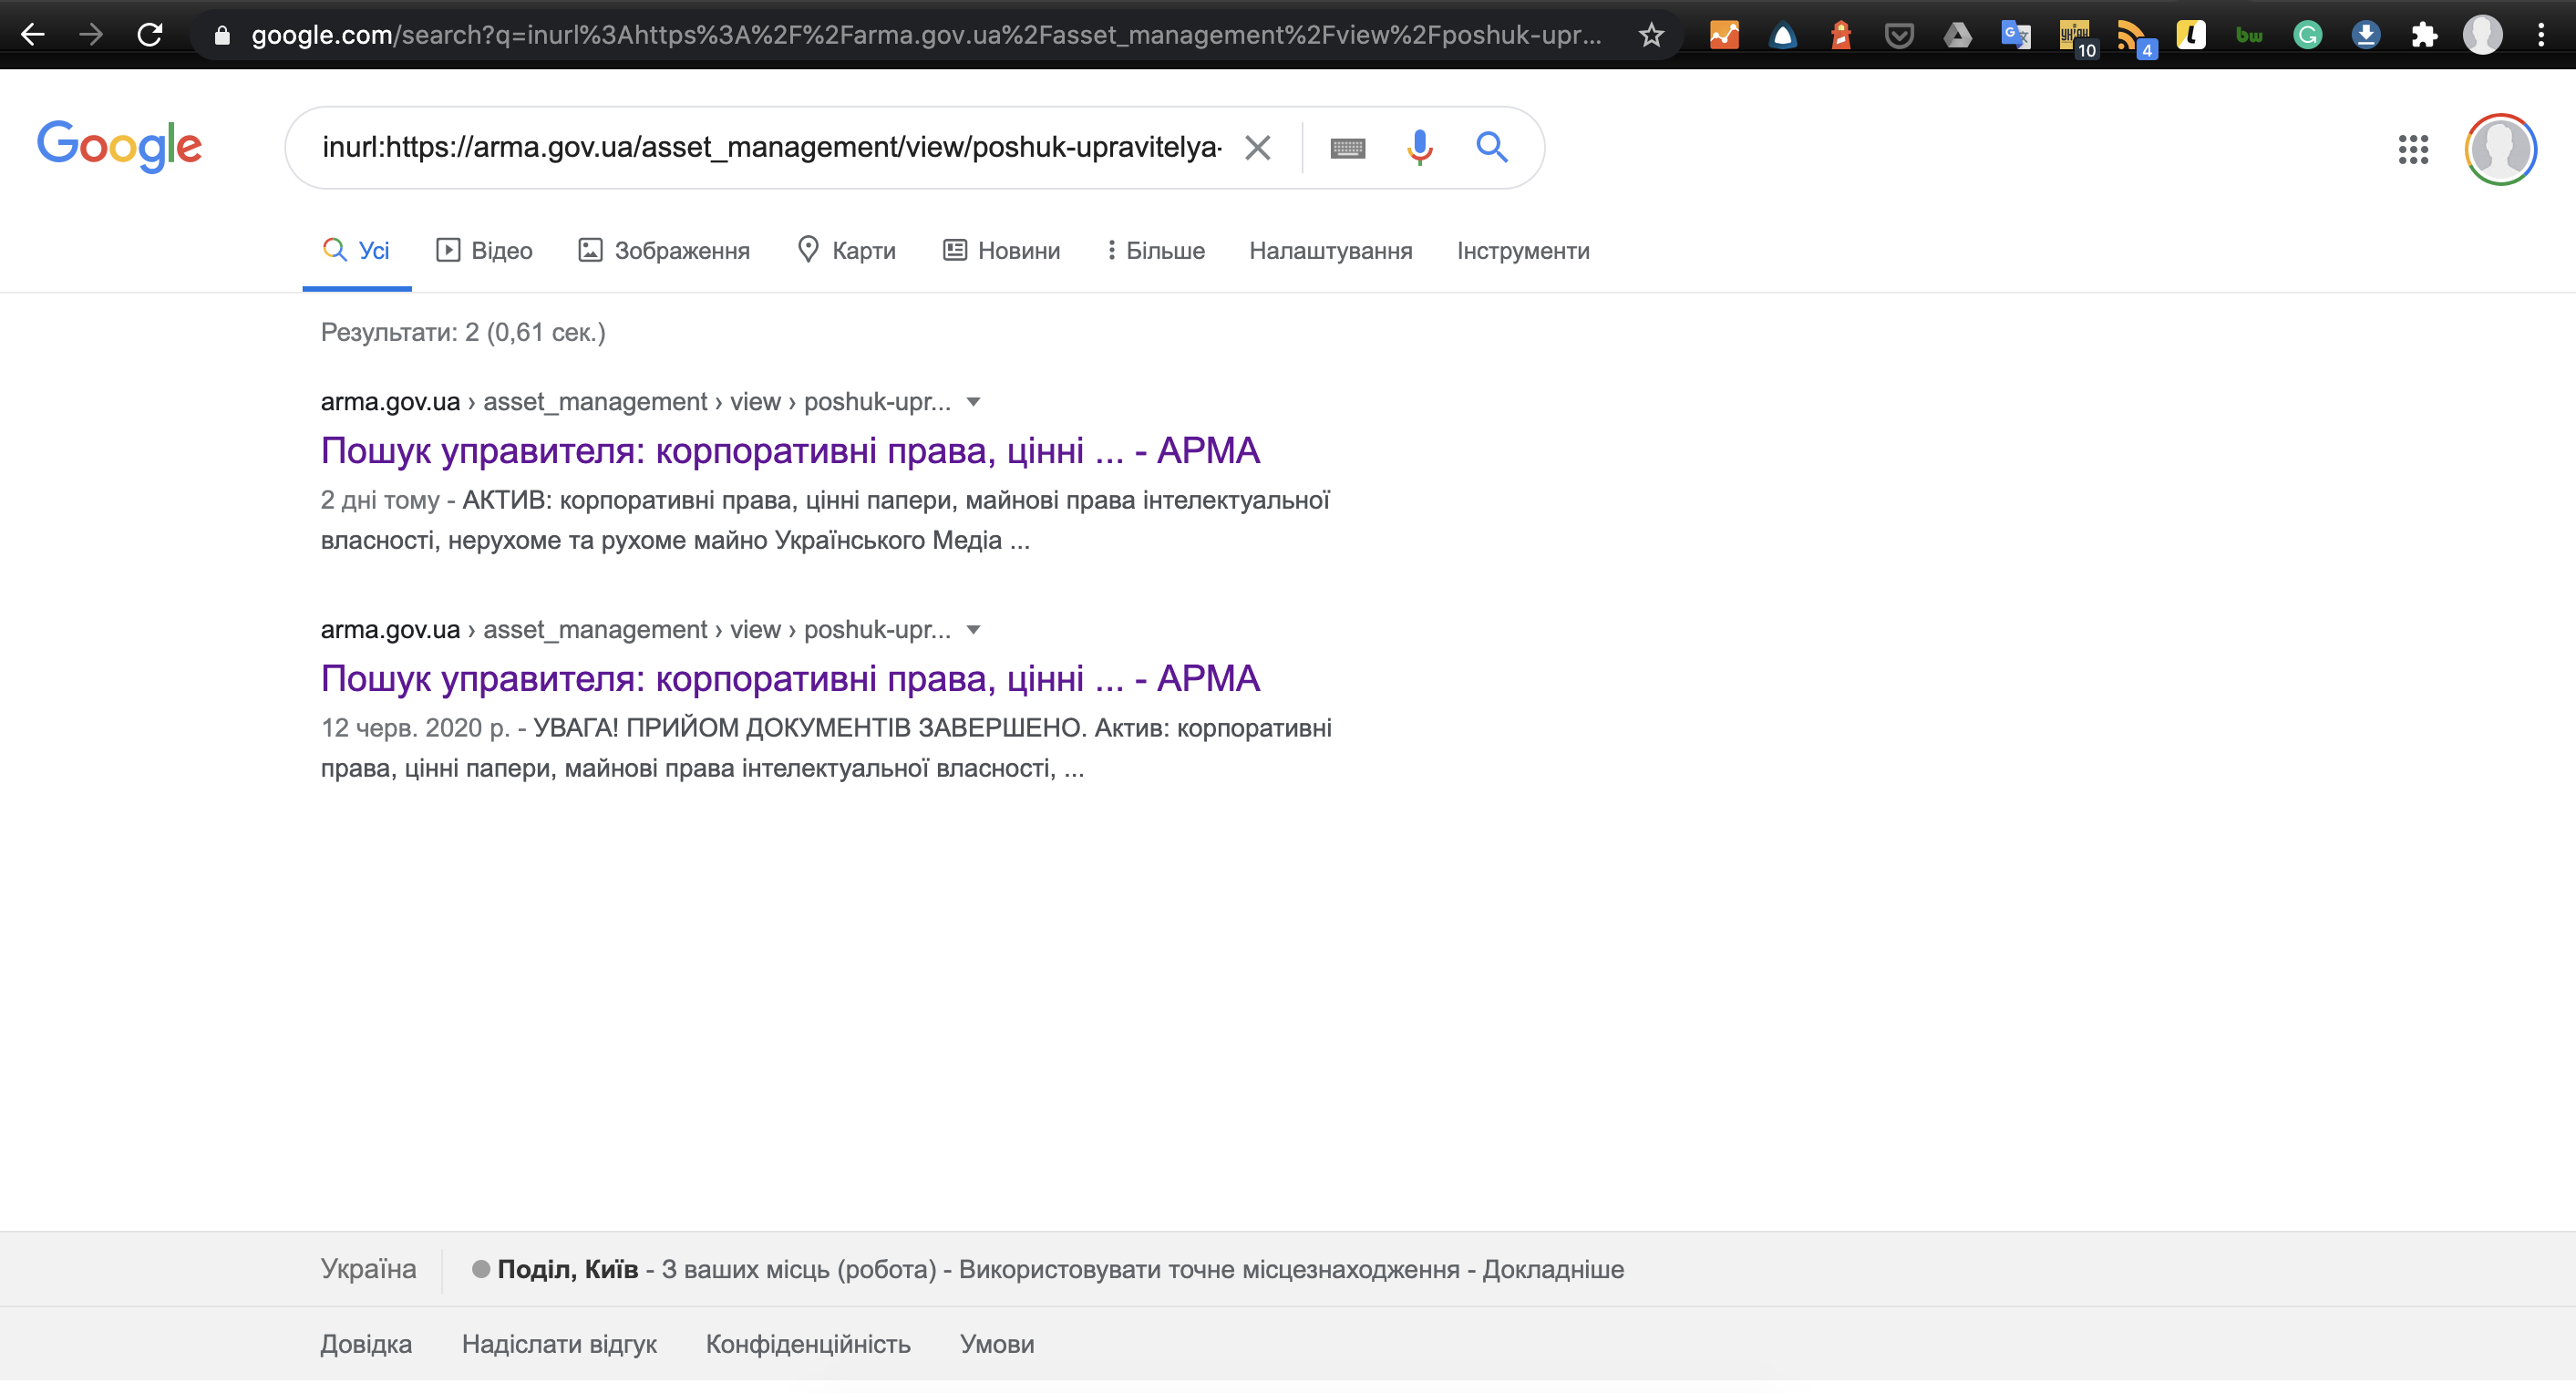Click the browser address bar URL
Viewport: 2576px width, 1393px height.
tap(926, 36)
